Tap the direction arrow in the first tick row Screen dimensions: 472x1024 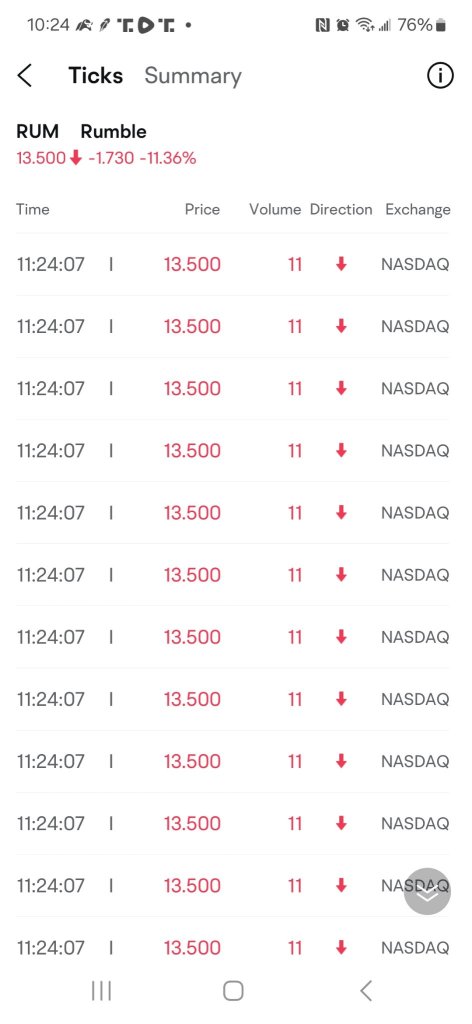click(x=341, y=264)
